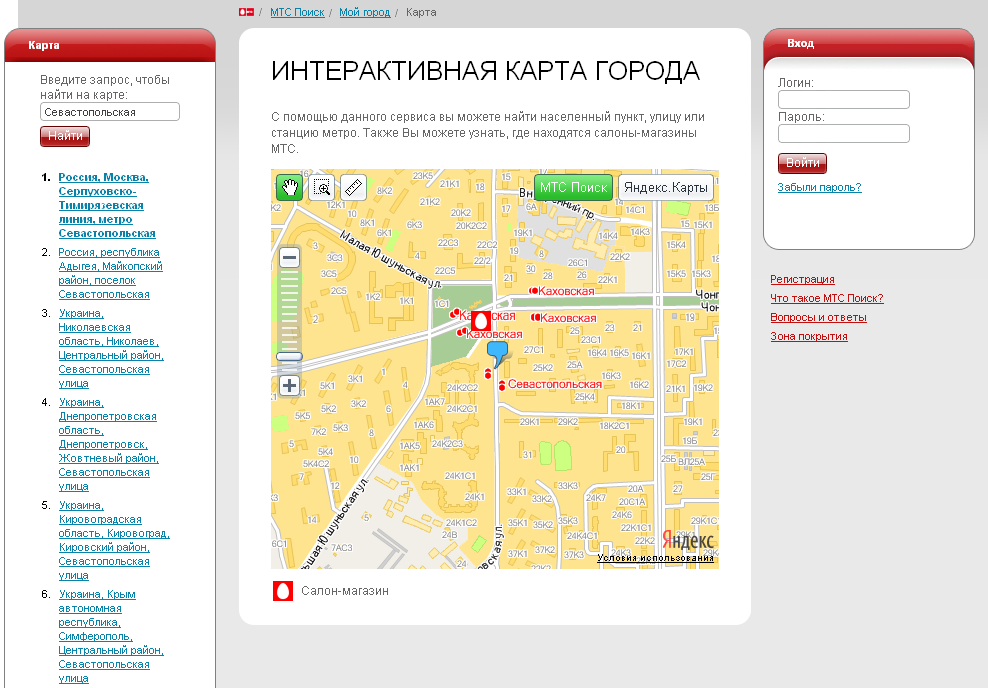988x688 pixels.
Task: Choose the ruler distance-measuring tool
Action: pyautogui.click(x=353, y=187)
